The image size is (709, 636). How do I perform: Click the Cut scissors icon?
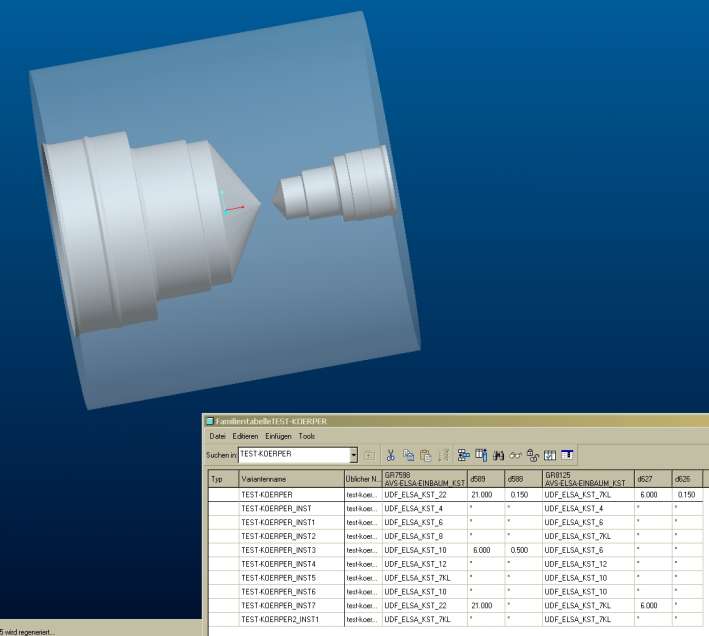(390, 455)
